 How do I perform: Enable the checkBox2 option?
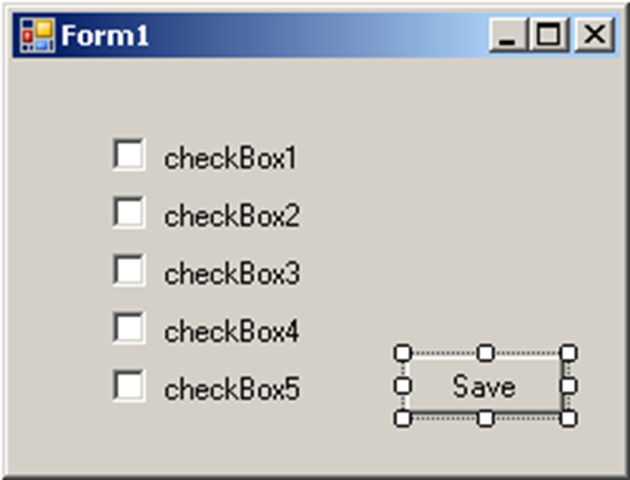tap(129, 213)
